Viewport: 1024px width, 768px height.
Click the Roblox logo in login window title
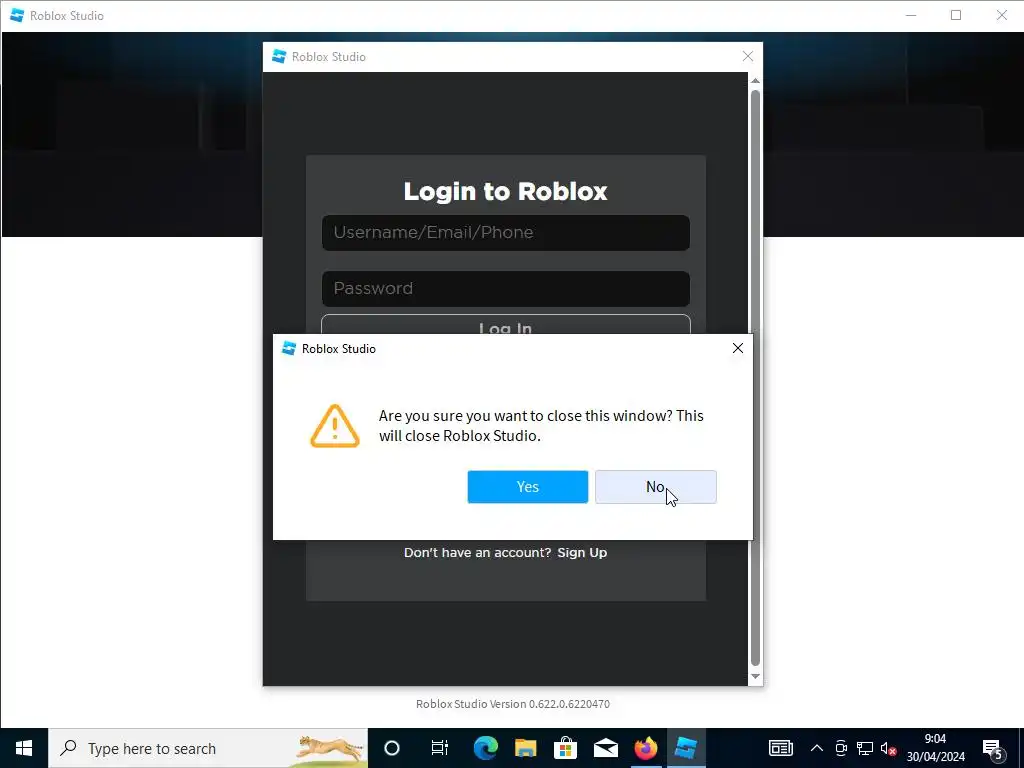pyautogui.click(x=279, y=57)
